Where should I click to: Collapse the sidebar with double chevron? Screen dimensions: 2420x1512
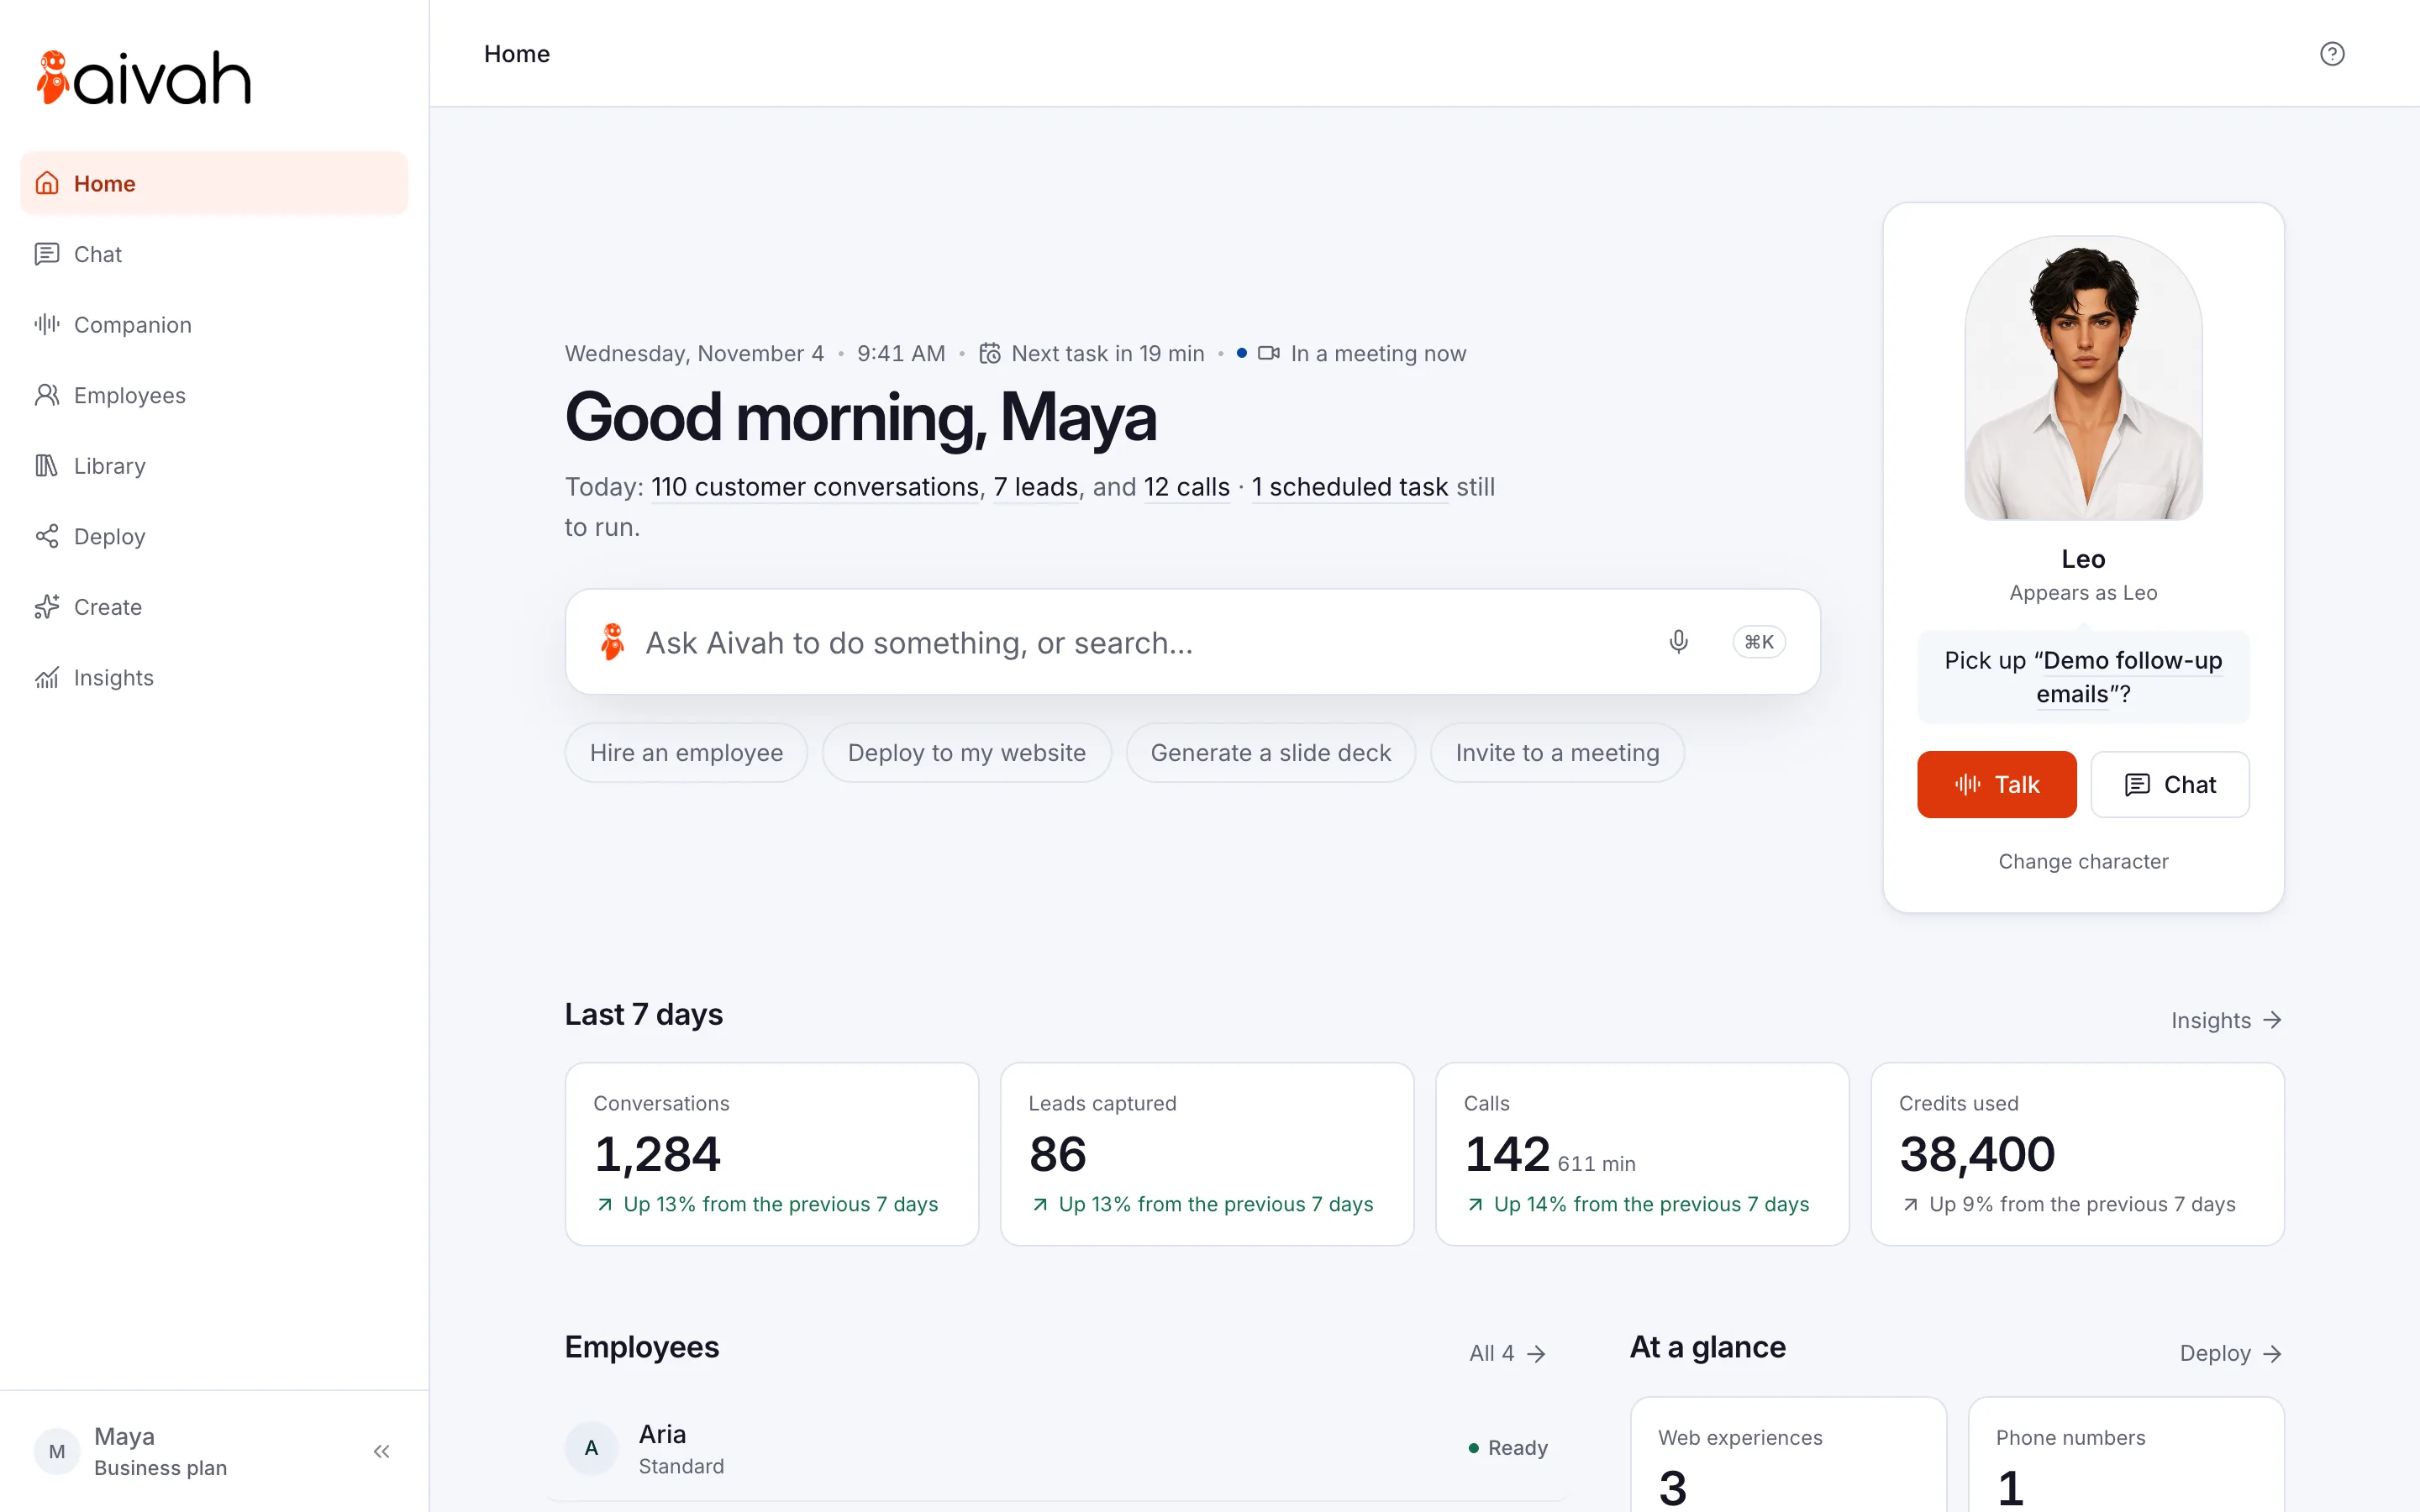point(381,1451)
